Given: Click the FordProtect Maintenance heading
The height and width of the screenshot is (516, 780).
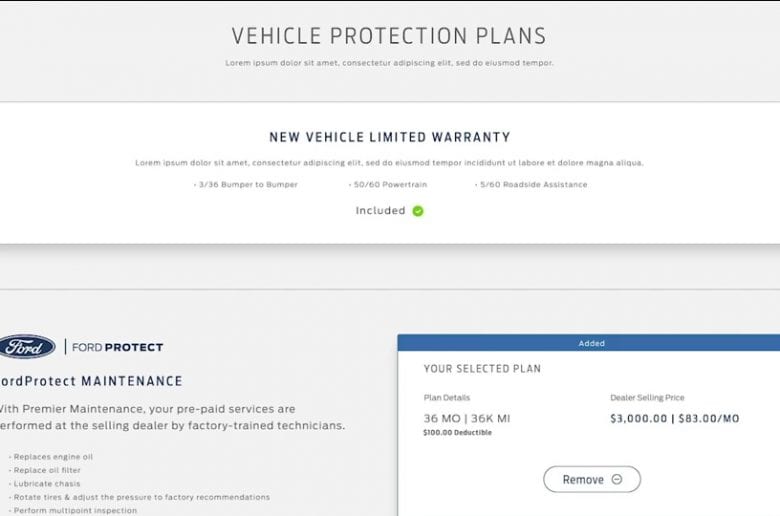Looking at the screenshot, I should pyautogui.click(x=91, y=381).
